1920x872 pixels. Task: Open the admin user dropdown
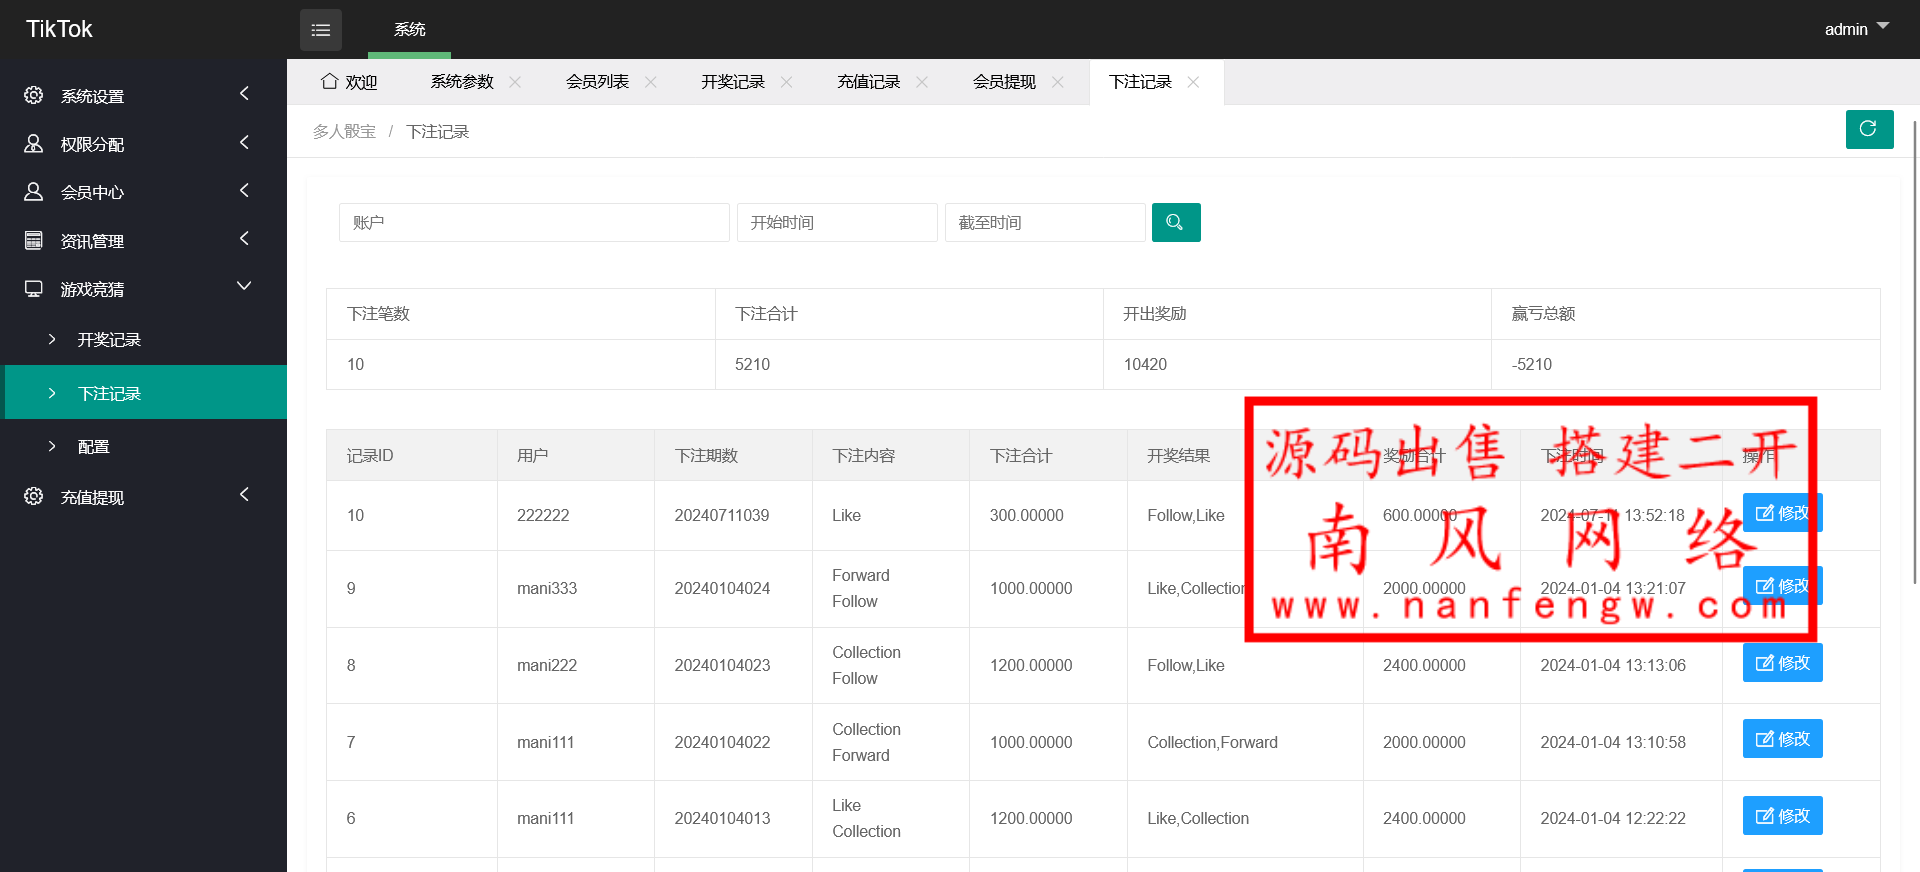(1855, 29)
